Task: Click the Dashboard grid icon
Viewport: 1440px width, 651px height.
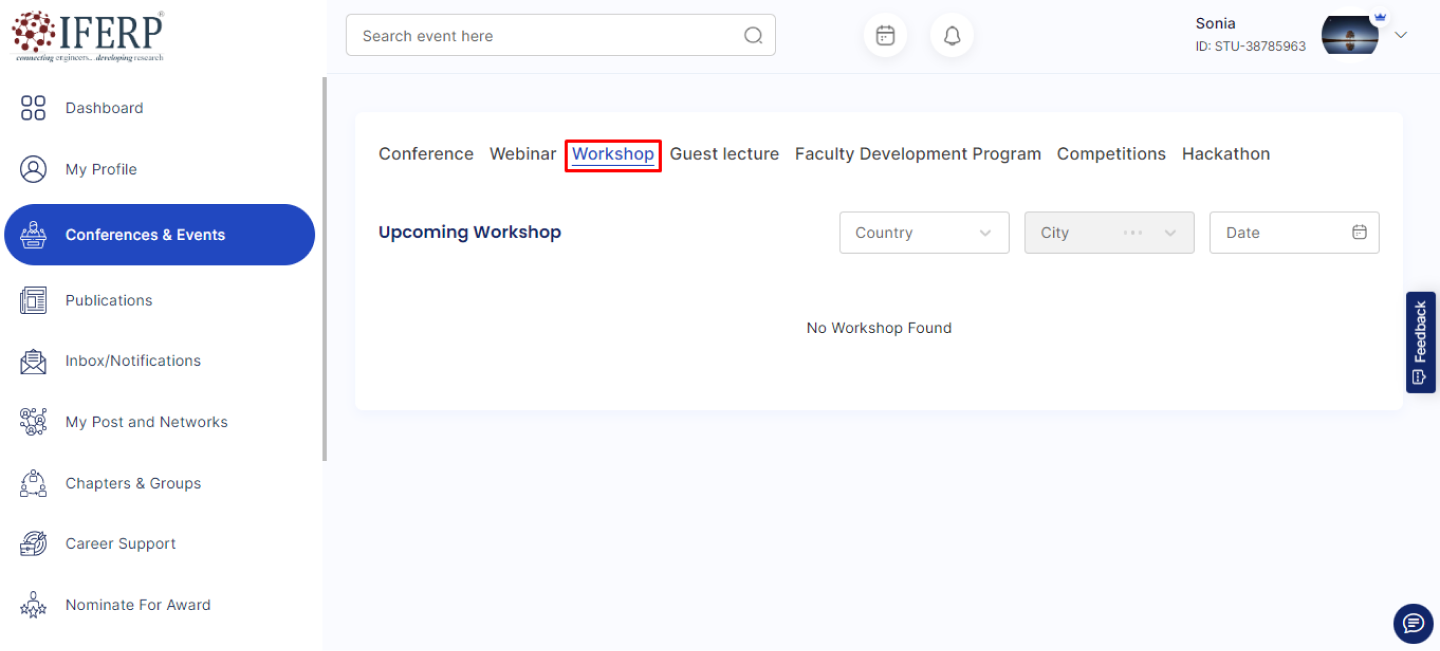Action: (33, 108)
